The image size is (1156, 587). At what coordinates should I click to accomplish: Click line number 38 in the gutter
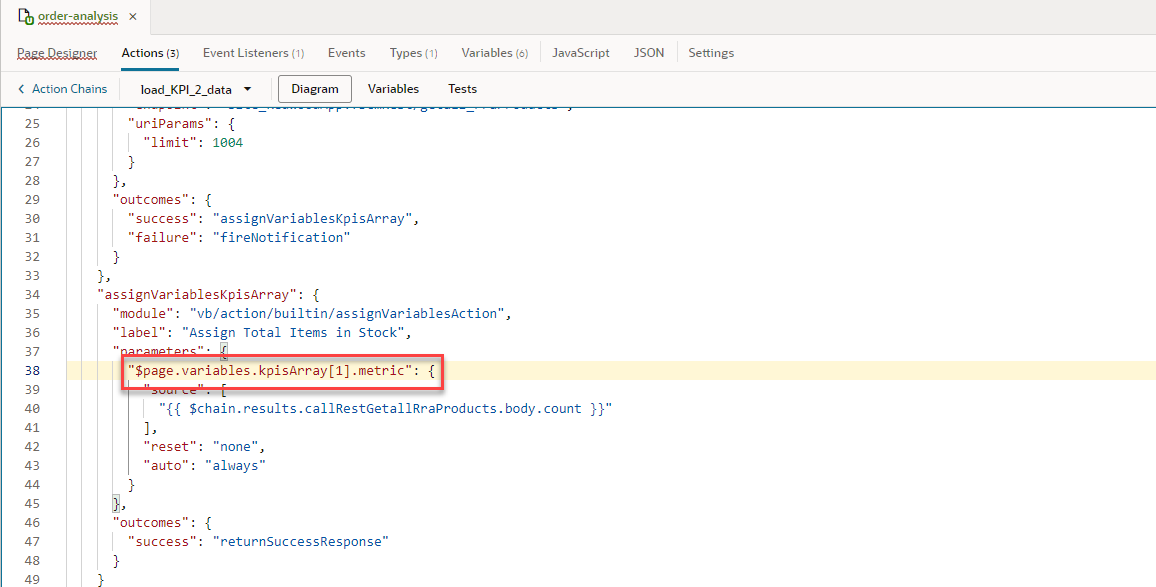coord(33,370)
